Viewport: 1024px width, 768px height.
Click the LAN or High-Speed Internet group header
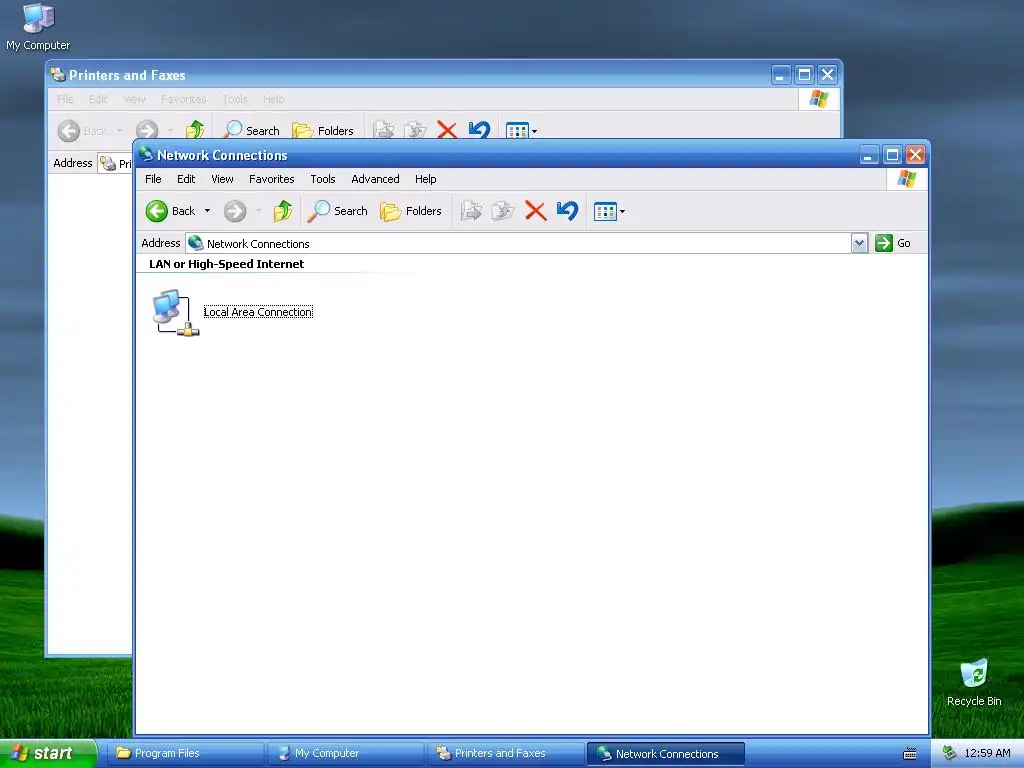click(227, 264)
